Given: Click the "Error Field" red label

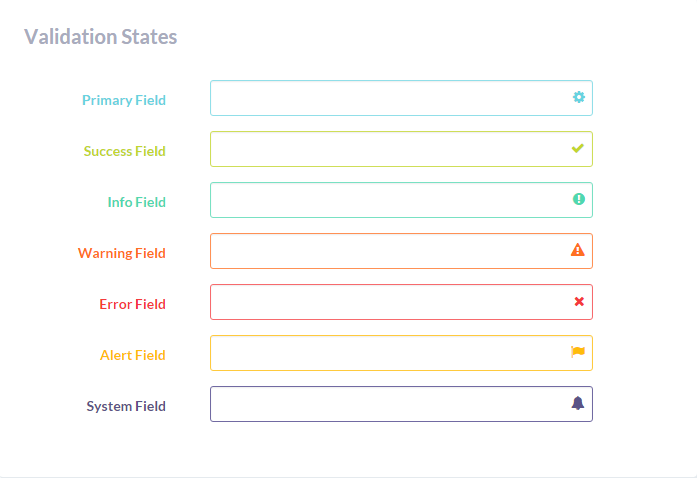Looking at the screenshot, I should click(x=132, y=304).
